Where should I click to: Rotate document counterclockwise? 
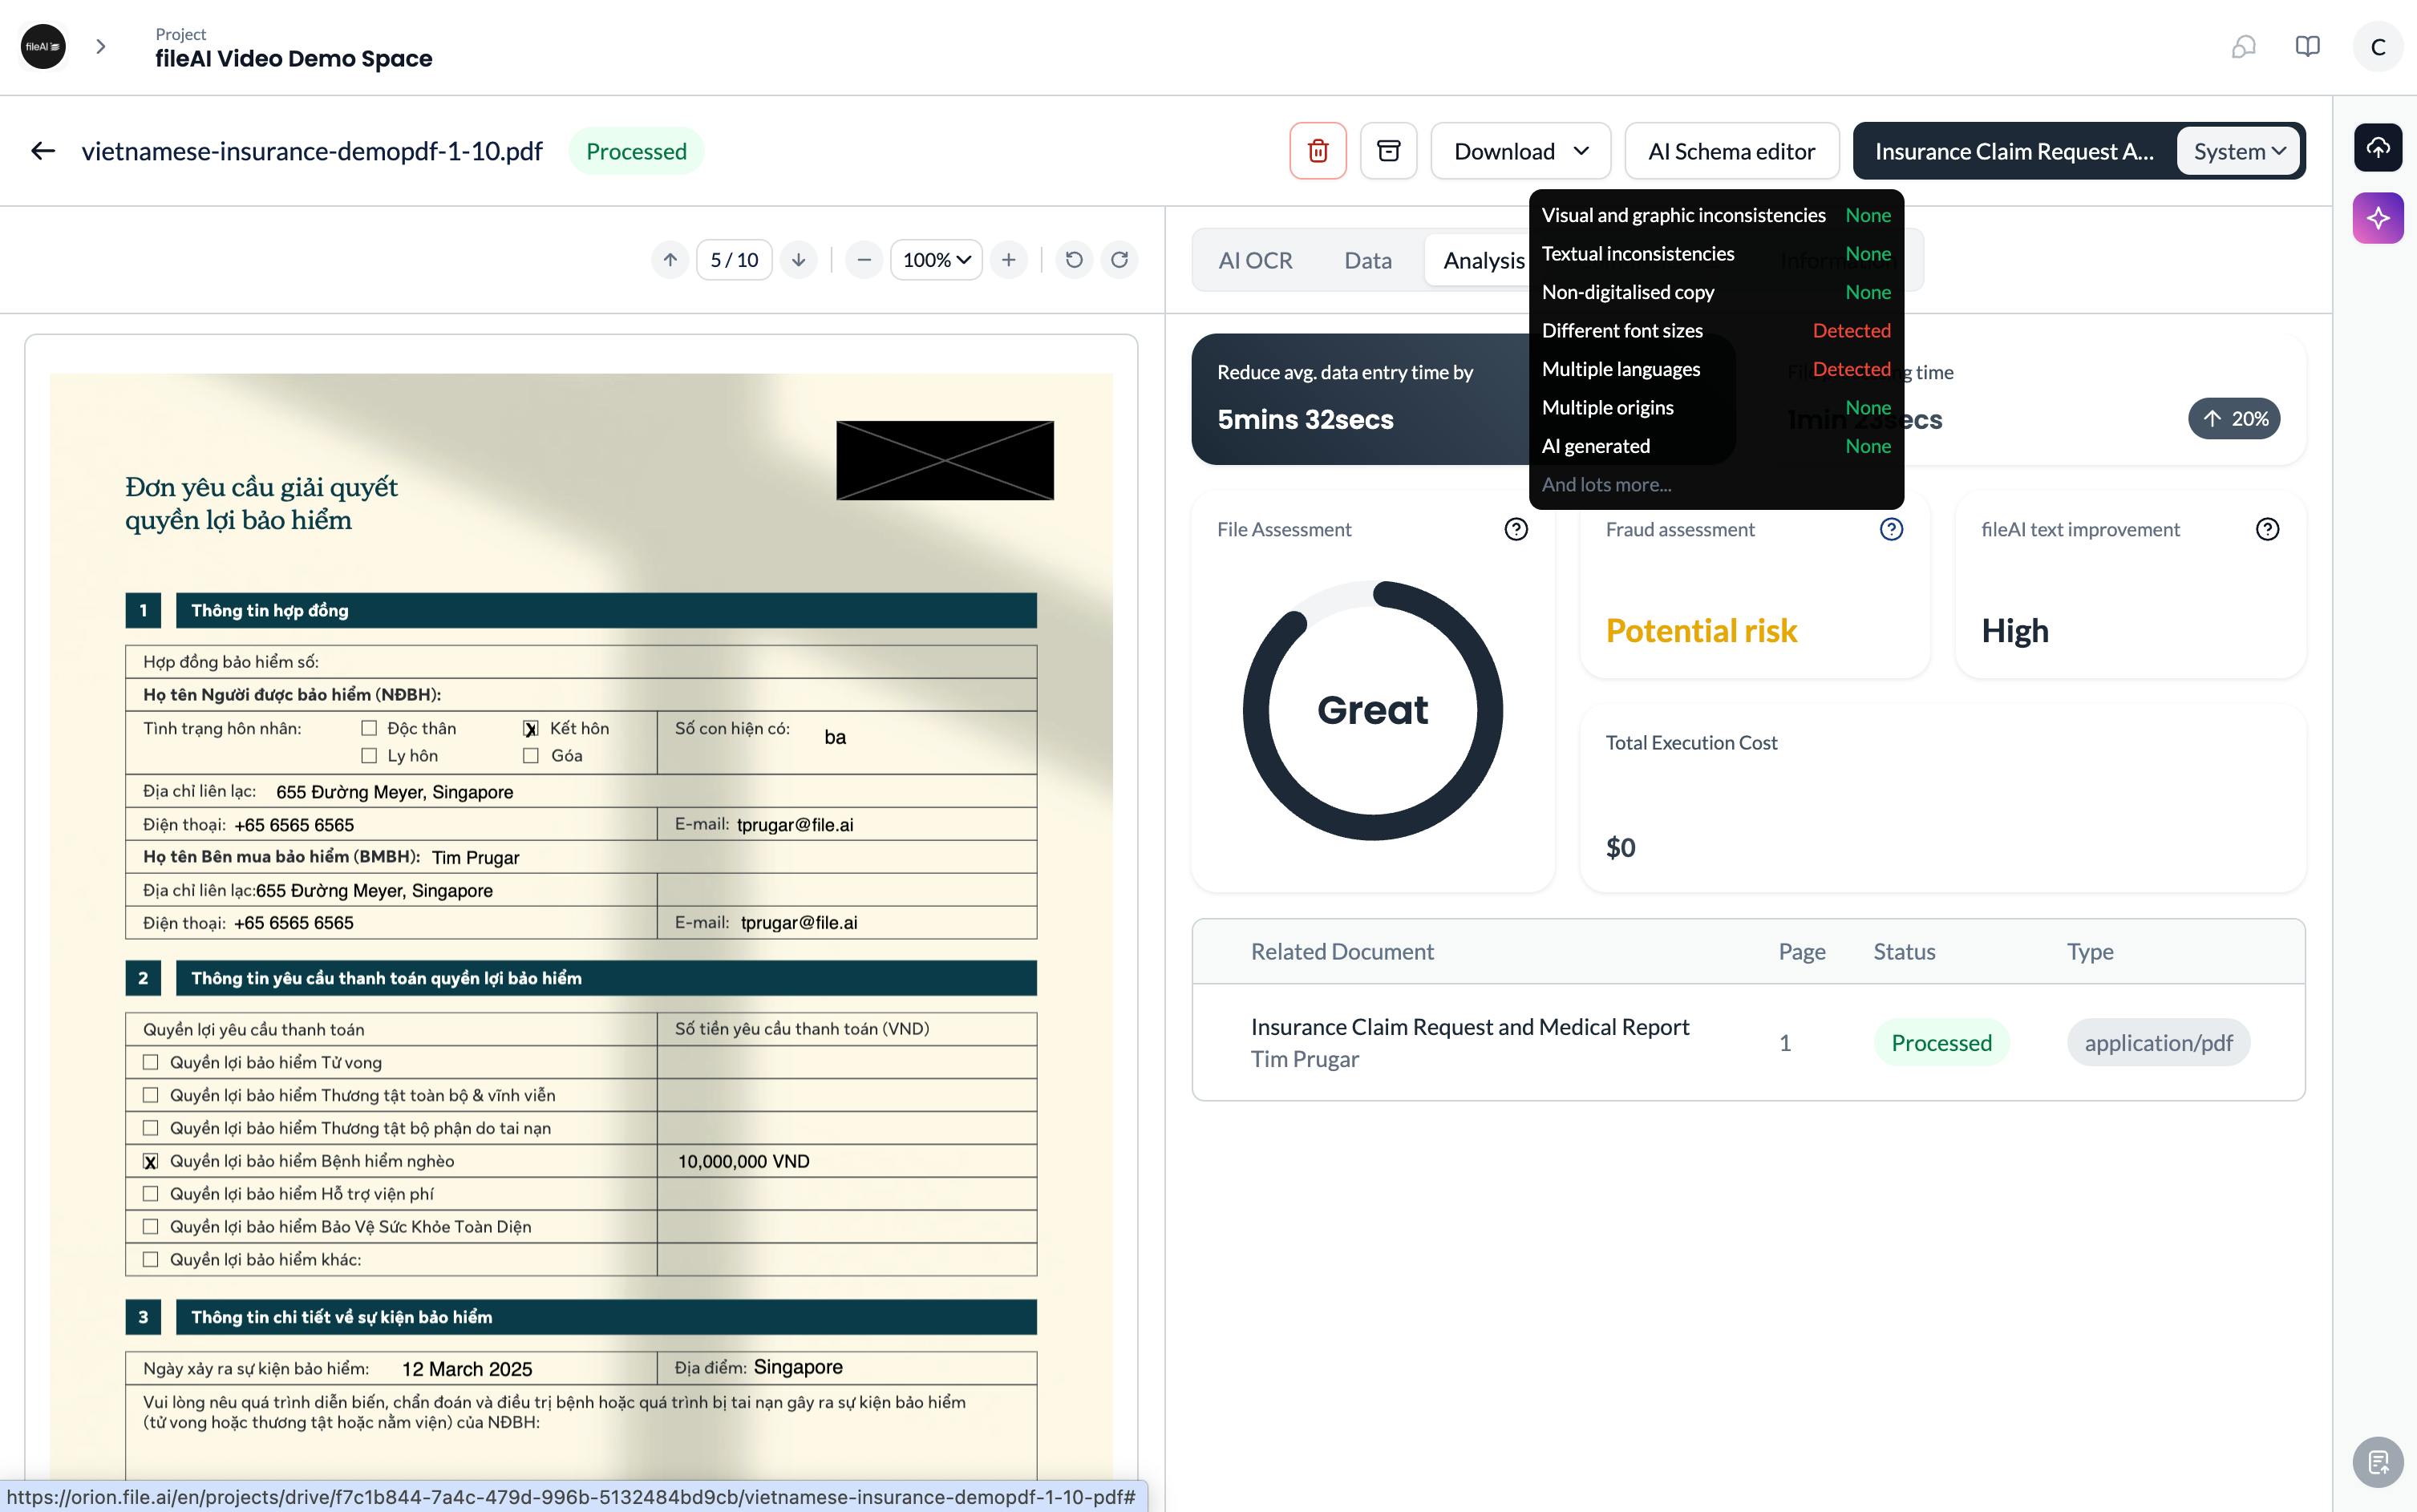click(1074, 260)
